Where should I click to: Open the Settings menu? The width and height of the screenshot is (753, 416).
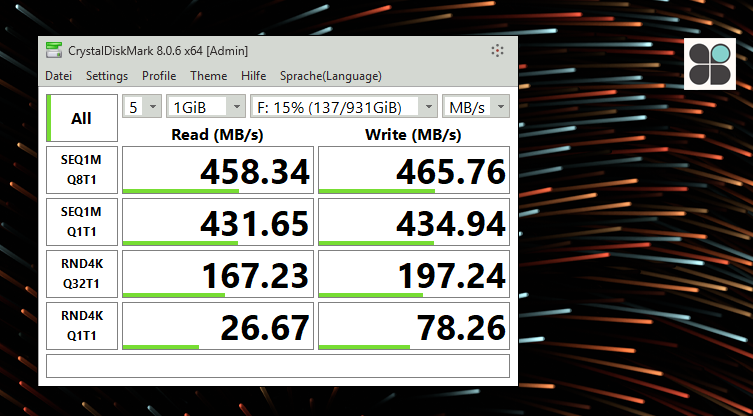tap(107, 76)
